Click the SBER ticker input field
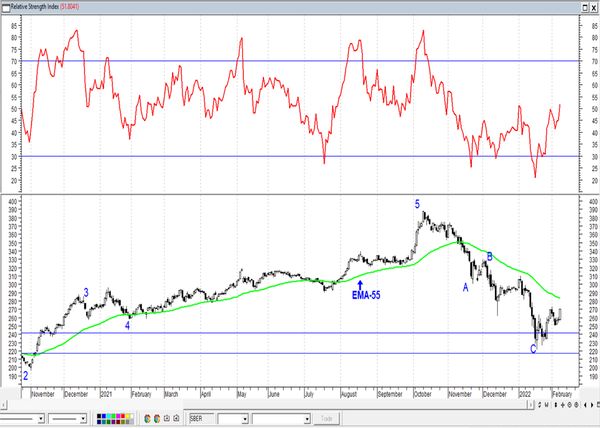Screen dimensions: 600x428 click(195, 418)
